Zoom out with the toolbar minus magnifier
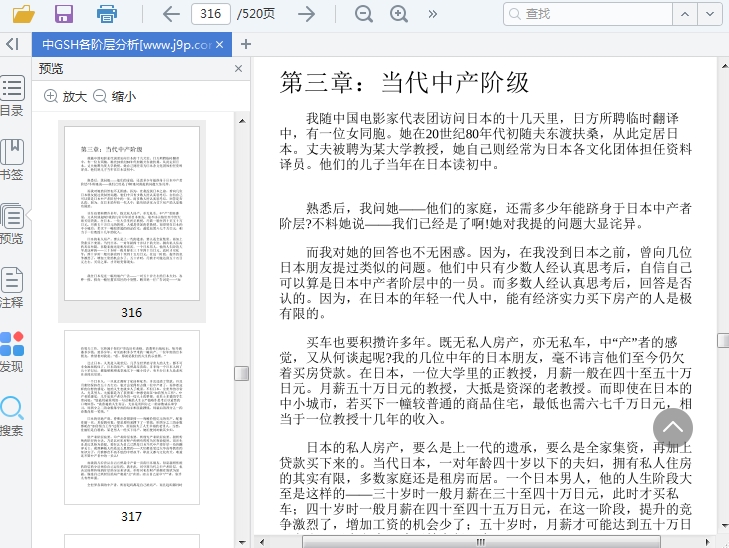 364,14
